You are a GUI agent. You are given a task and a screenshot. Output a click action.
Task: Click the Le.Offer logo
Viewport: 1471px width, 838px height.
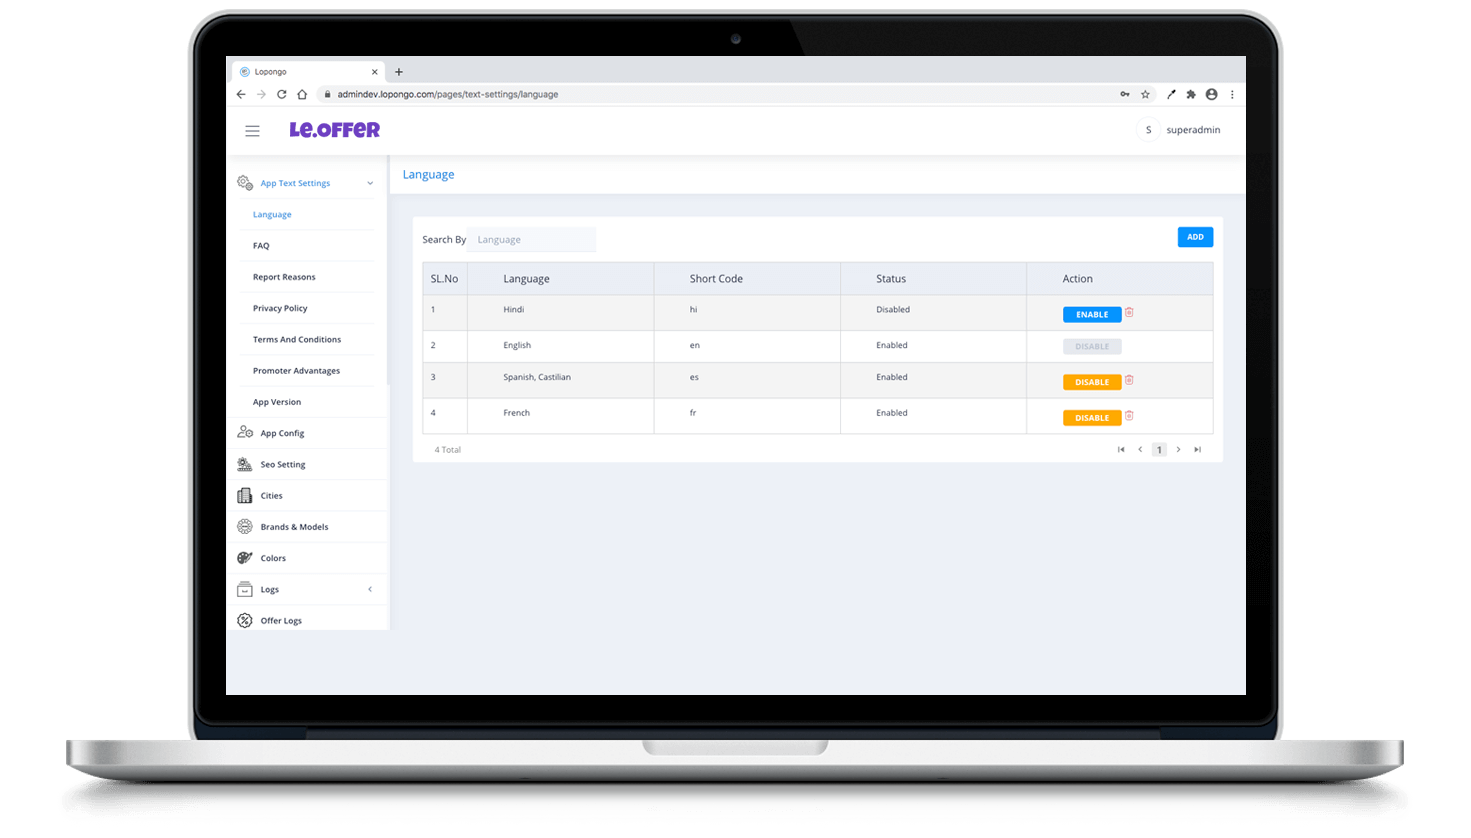tap(334, 130)
